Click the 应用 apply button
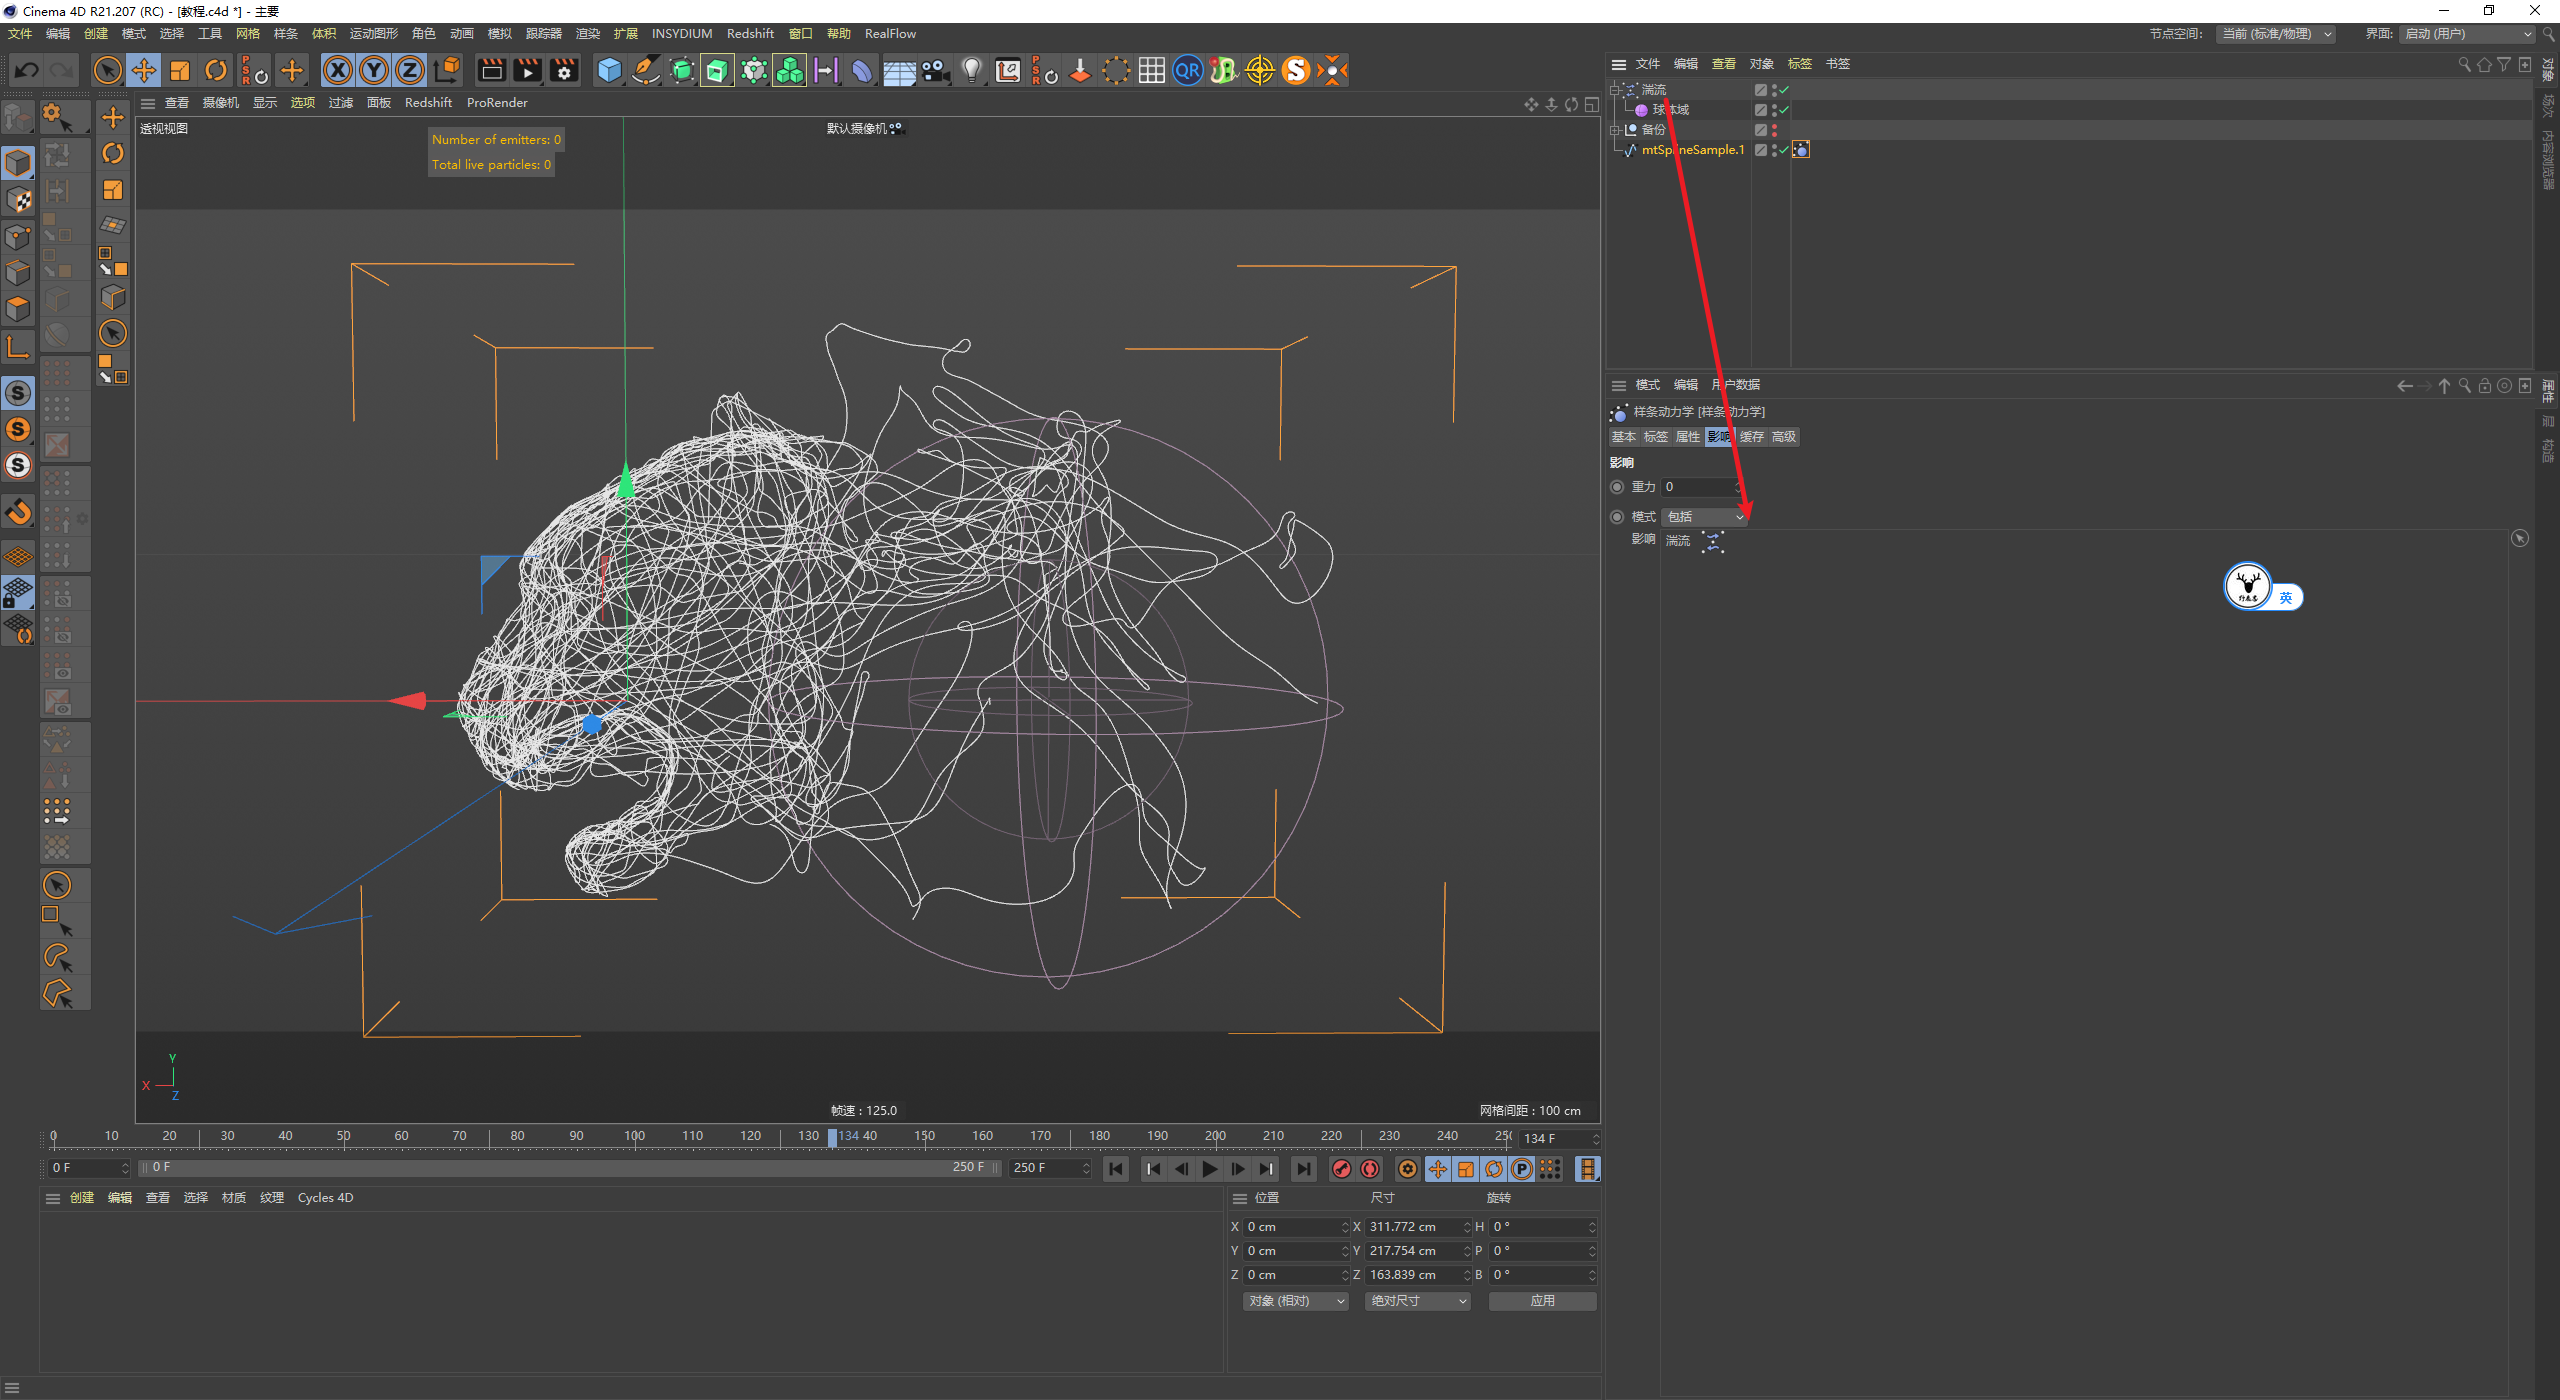 tap(1542, 1301)
